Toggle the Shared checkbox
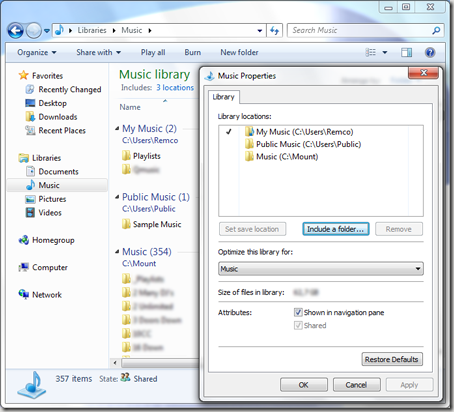The width and height of the screenshot is (454, 412). [298, 325]
